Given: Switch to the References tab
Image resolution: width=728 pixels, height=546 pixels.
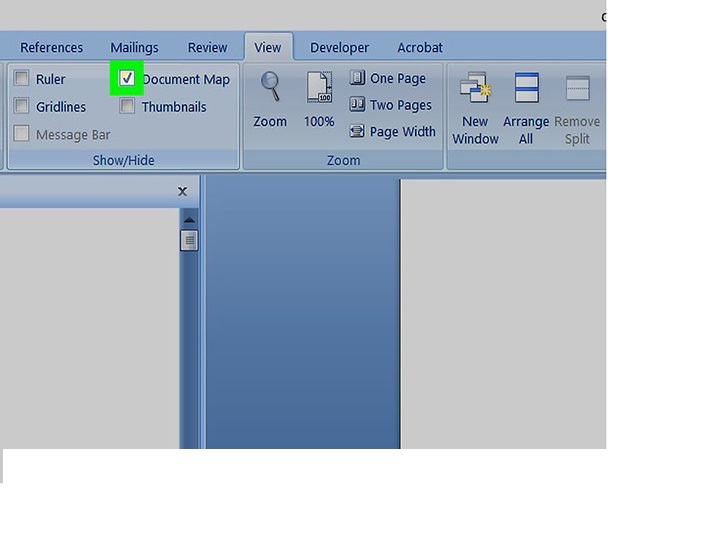Looking at the screenshot, I should pos(52,47).
